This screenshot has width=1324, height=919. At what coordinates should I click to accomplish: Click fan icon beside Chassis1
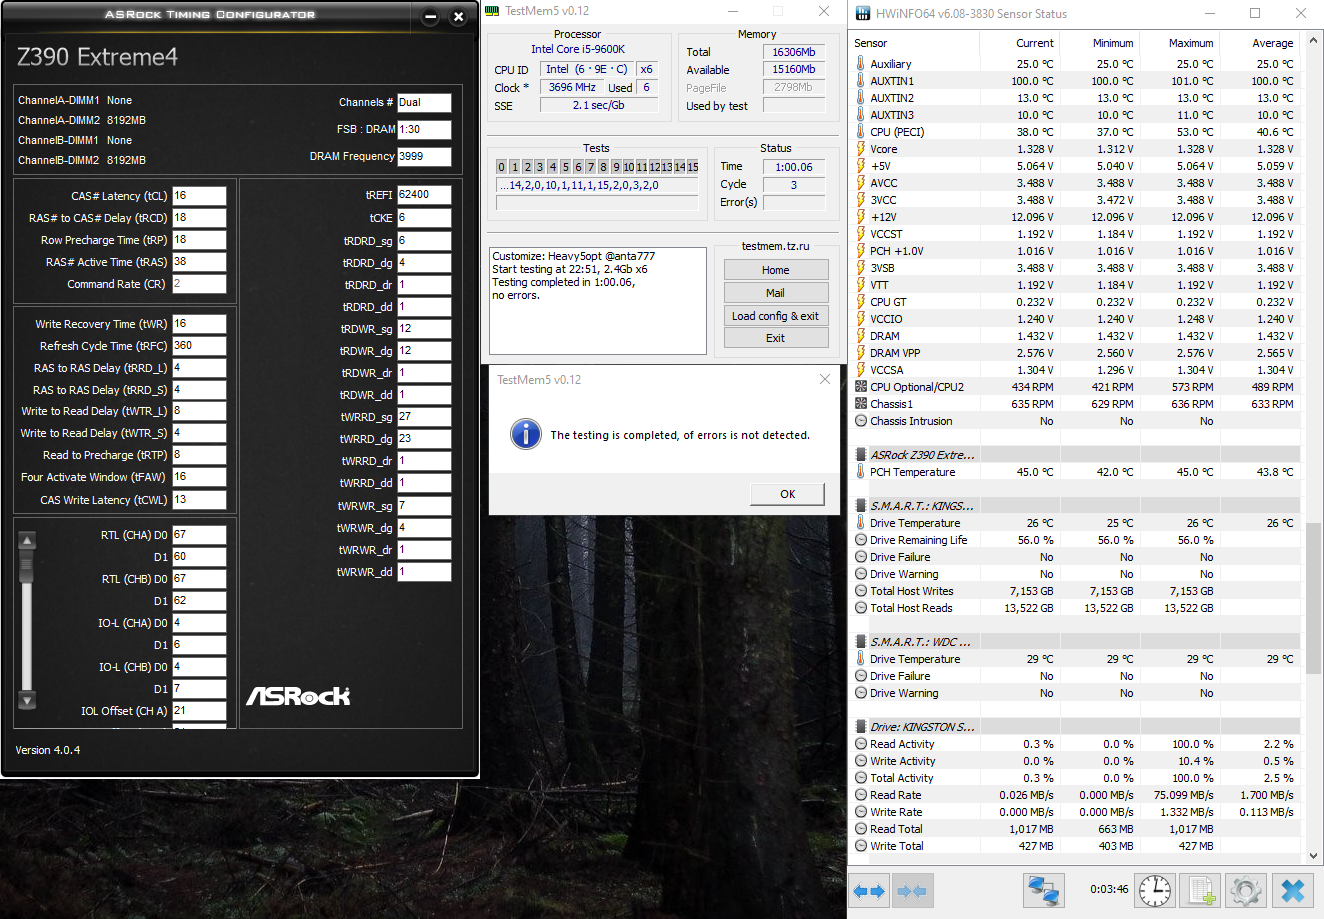pyautogui.click(x=861, y=404)
